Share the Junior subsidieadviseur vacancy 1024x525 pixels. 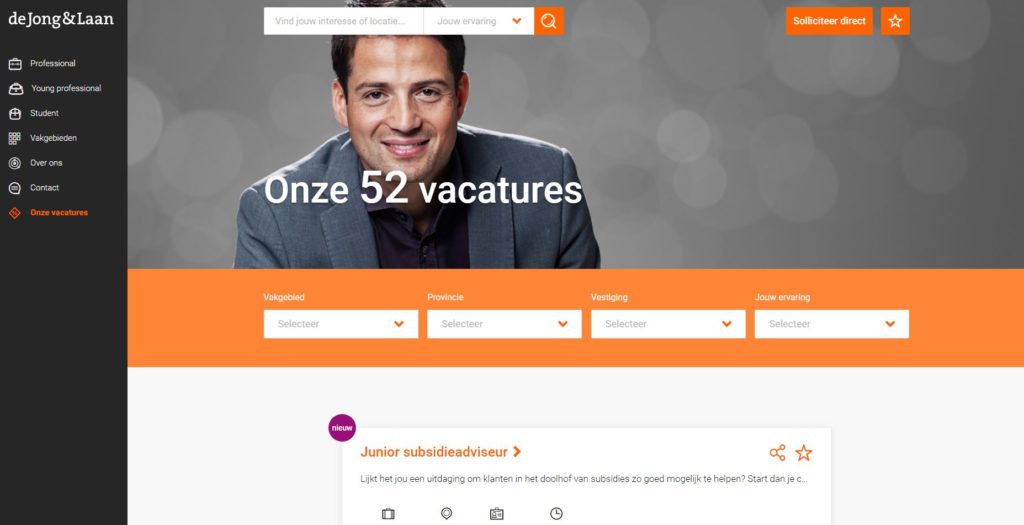777,453
